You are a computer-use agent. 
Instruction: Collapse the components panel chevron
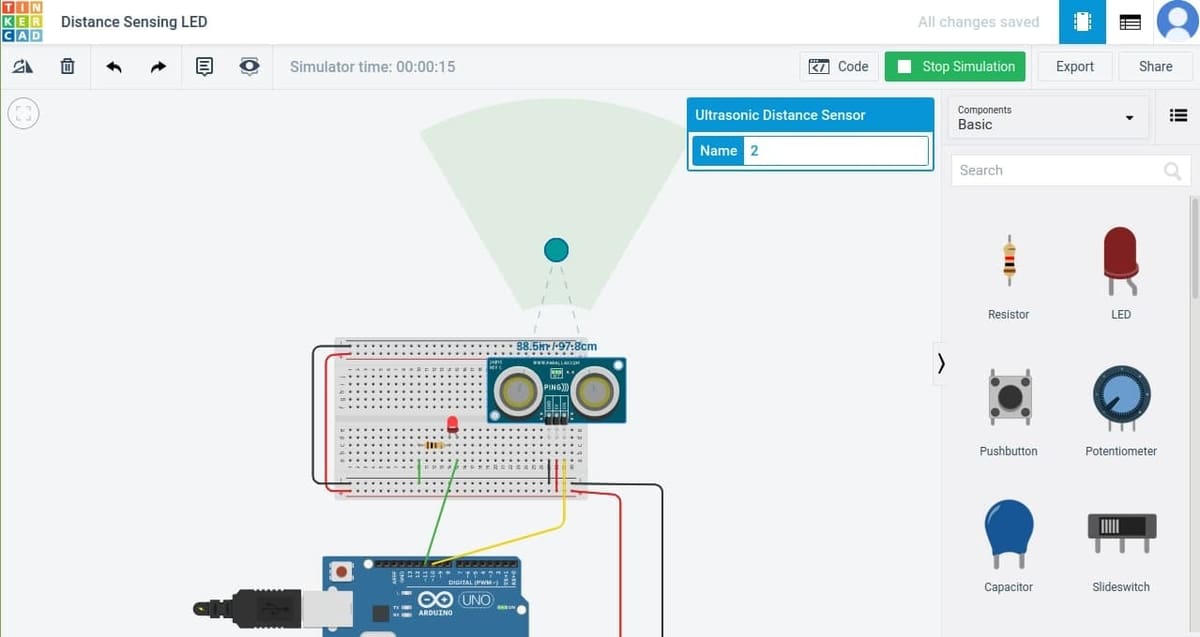pyautogui.click(x=940, y=364)
